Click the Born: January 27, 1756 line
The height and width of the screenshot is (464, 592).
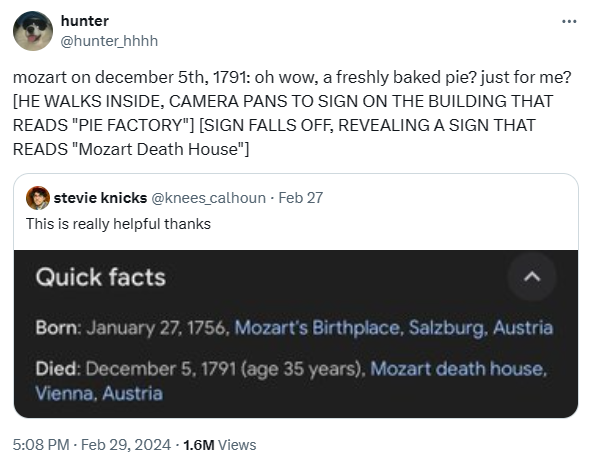click(132, 327)
